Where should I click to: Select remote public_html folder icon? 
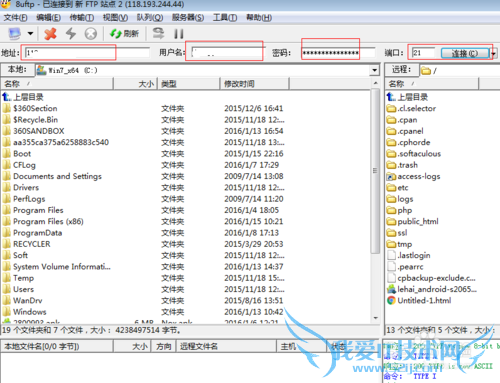pos(391,221)
